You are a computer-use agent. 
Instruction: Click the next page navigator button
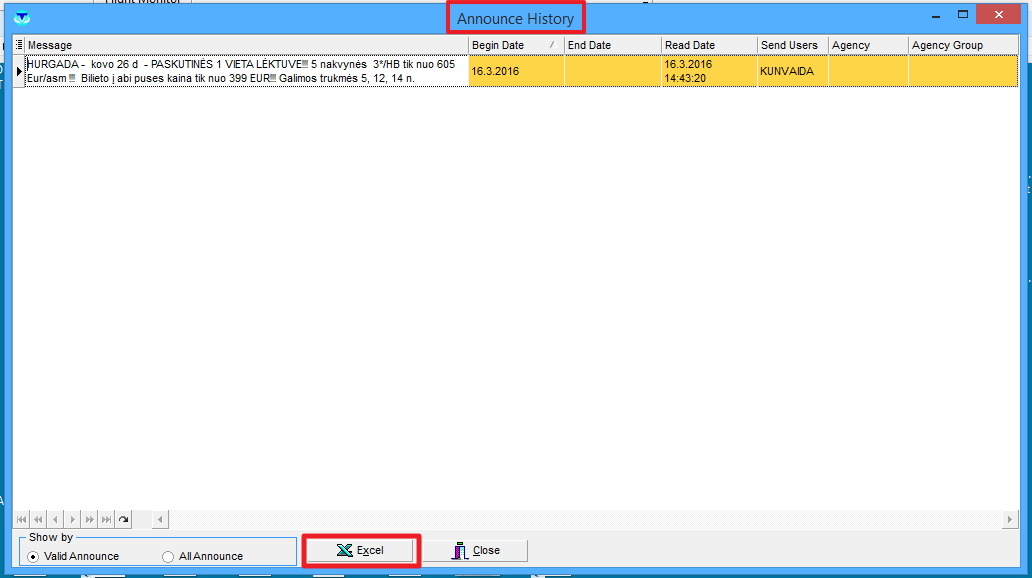tap(89, 520)
